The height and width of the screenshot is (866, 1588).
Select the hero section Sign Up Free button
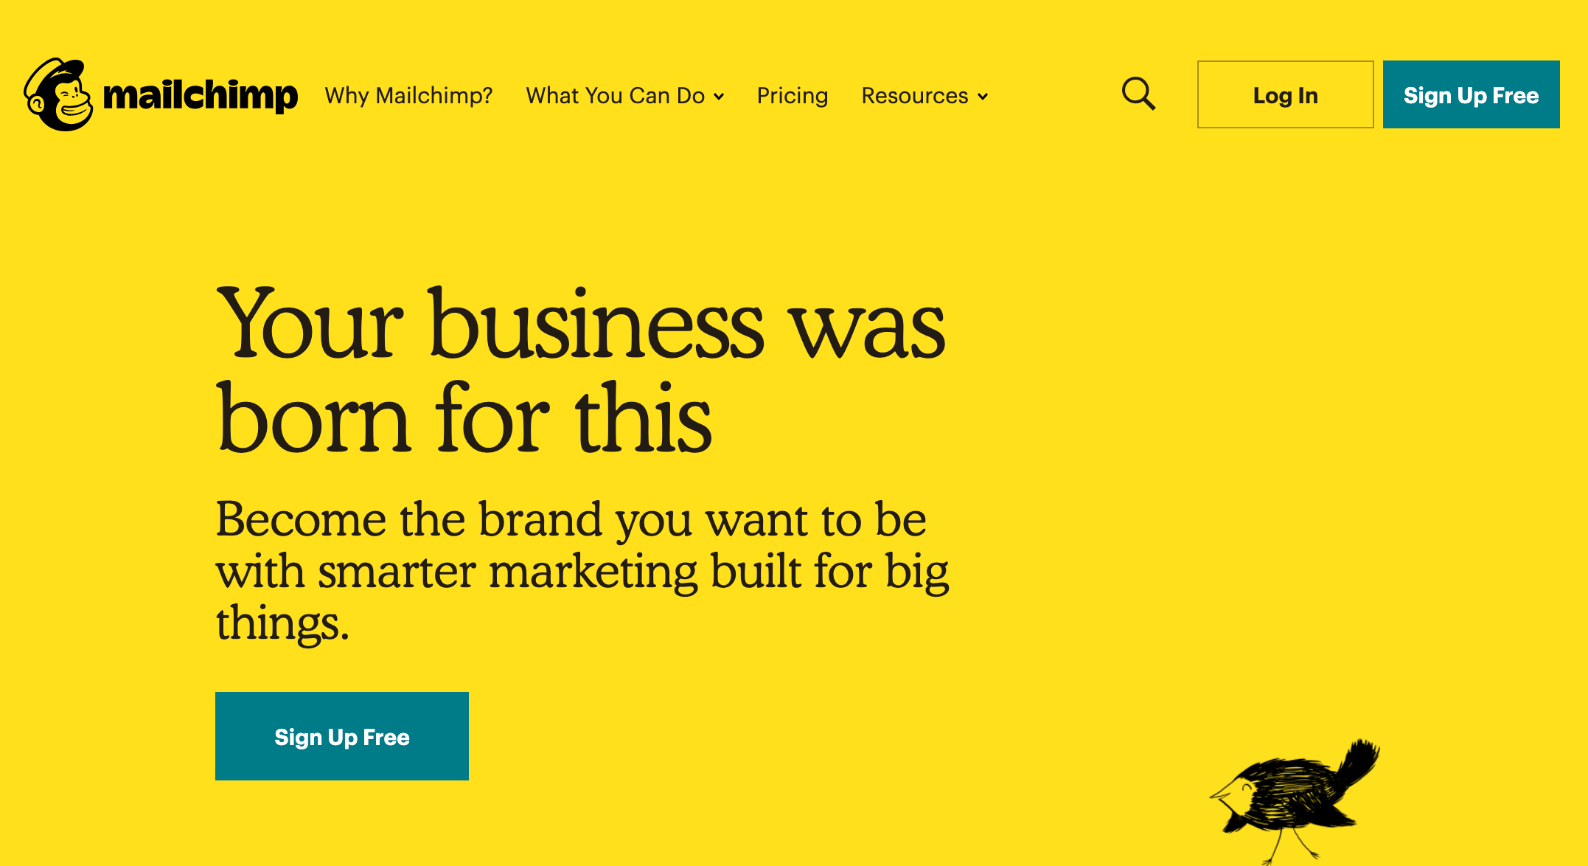[341, 736]
